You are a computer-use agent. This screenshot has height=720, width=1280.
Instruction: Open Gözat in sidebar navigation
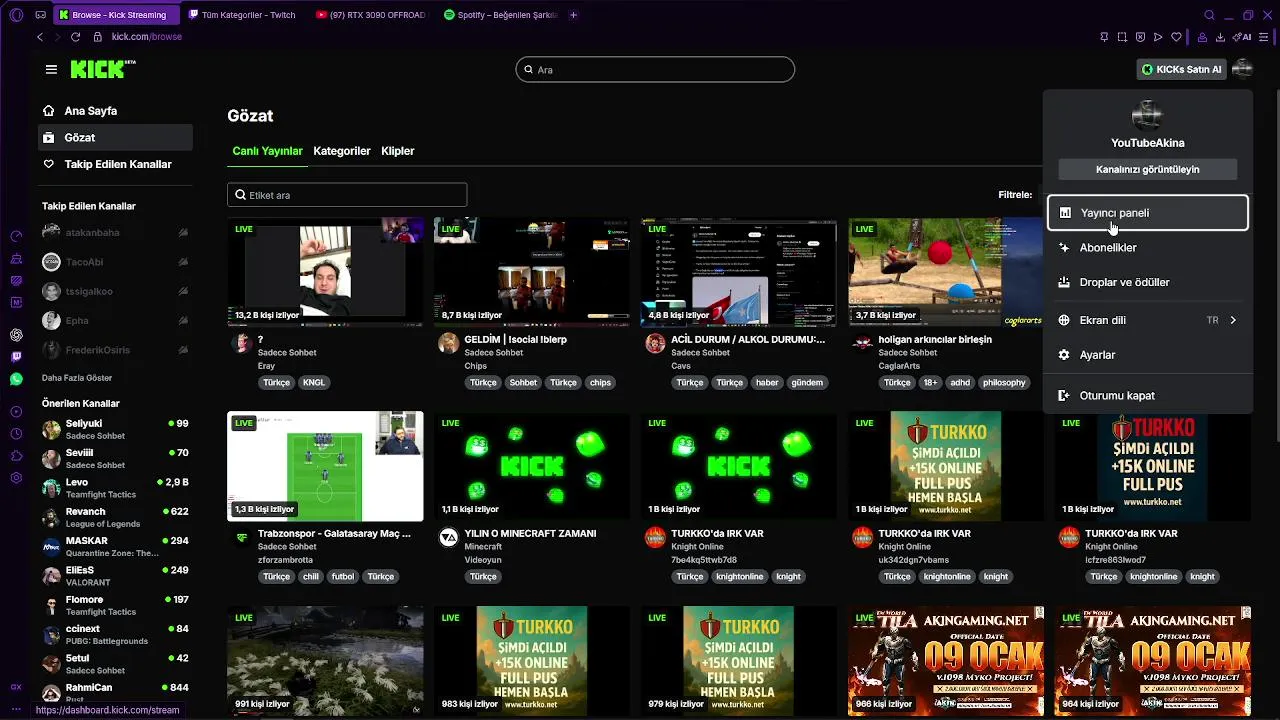tap(116, 137)
